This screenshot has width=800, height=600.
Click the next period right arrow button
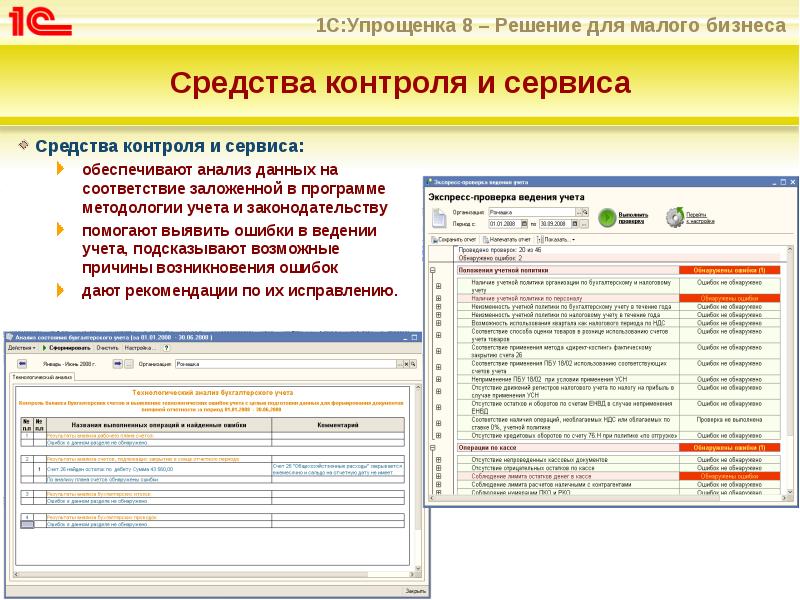point(117,364)
